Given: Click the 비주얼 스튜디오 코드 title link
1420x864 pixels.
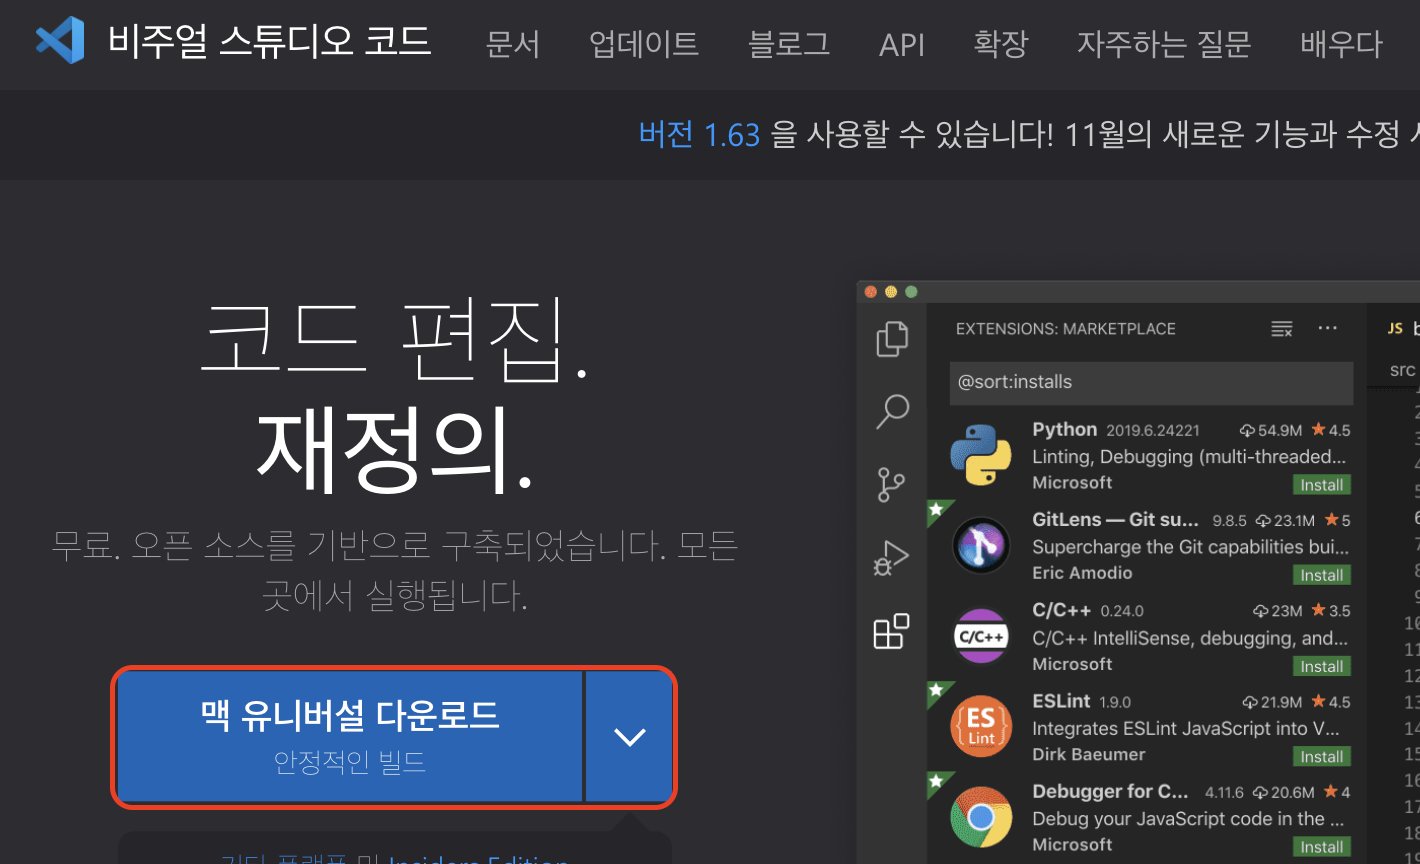Looking at the screenshot, I should pos(270,42).
